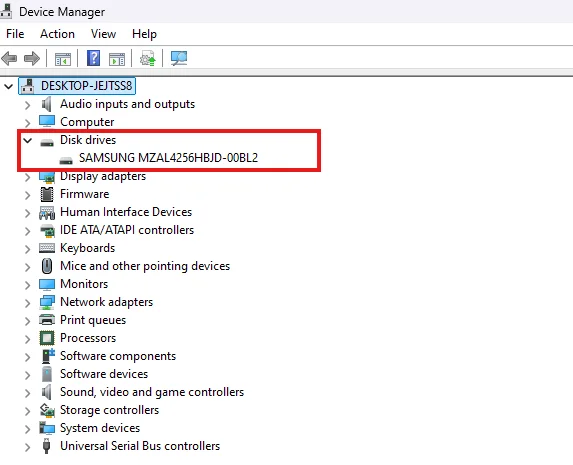Expand Network adapters
573x465 pixels.
(x=28, y=303)
